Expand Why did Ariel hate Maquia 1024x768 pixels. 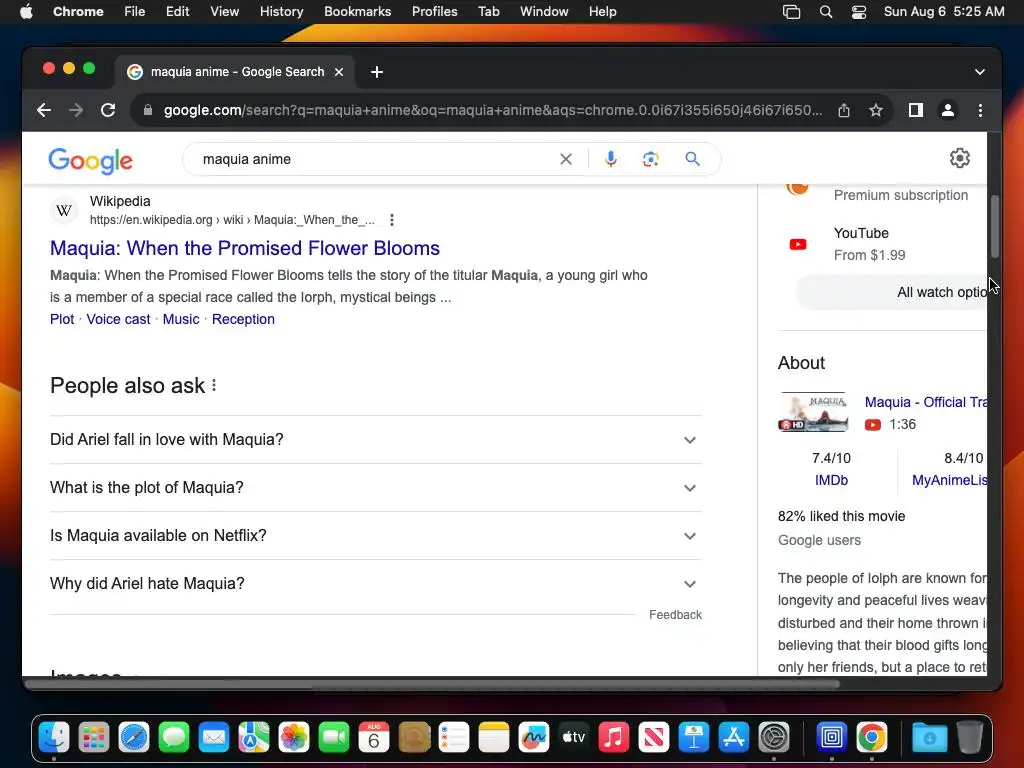pos(376,584)
